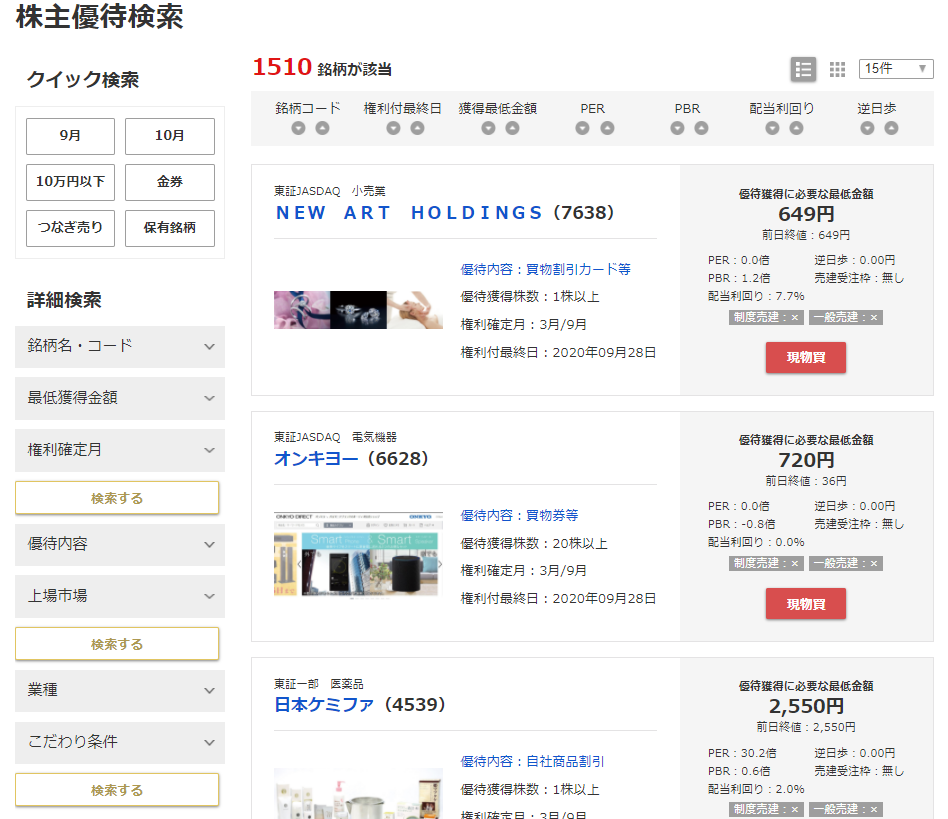948x819 pixels.
Task: Click 制度売建 tag for オンキヨー
Action: click(766, 563)
